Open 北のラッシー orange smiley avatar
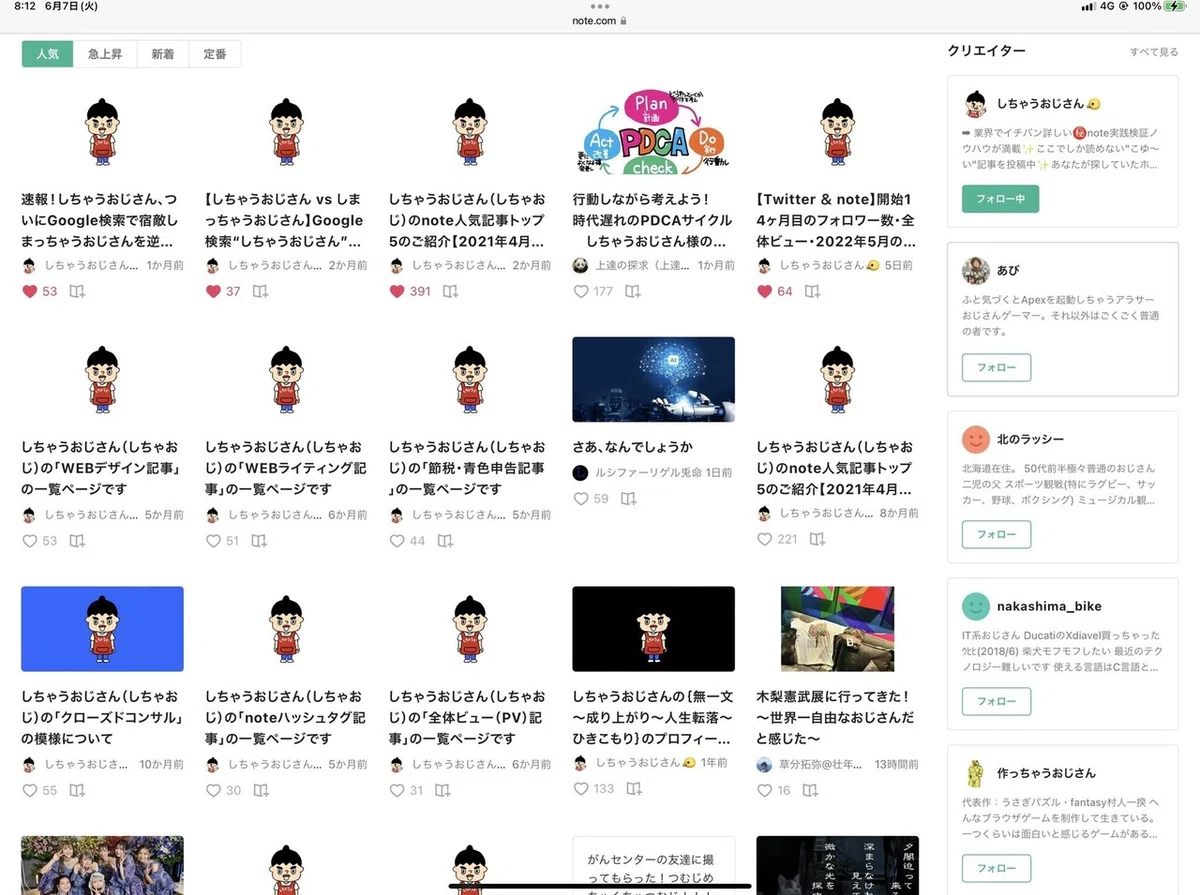This screenshot has width=1200, height=895. tap(976, 439)
